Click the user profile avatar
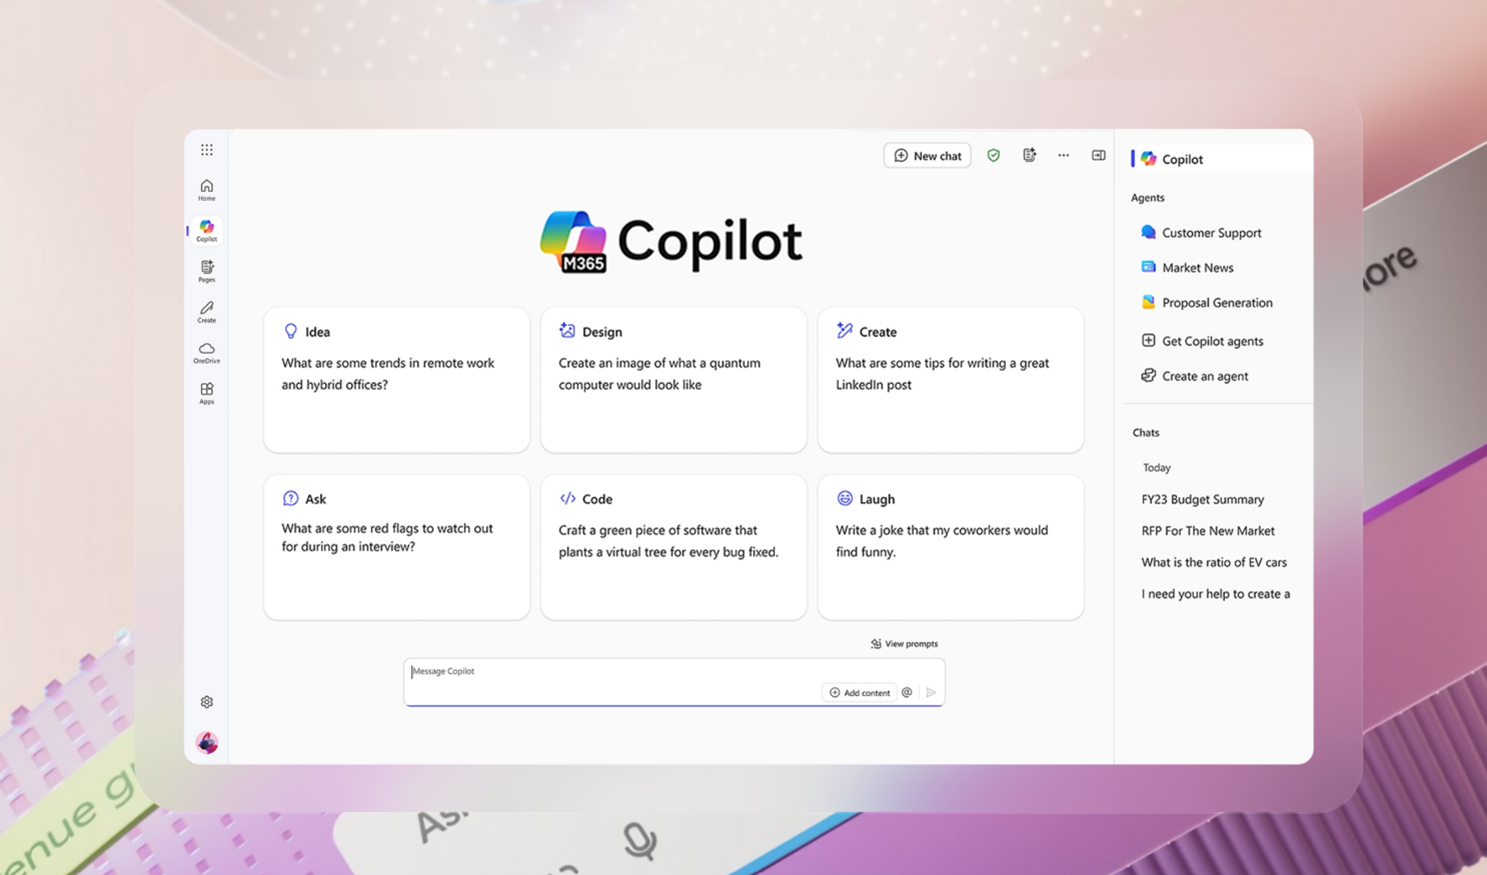The height and width of the screenshot is (875, 1487). [x=207, y=742]
